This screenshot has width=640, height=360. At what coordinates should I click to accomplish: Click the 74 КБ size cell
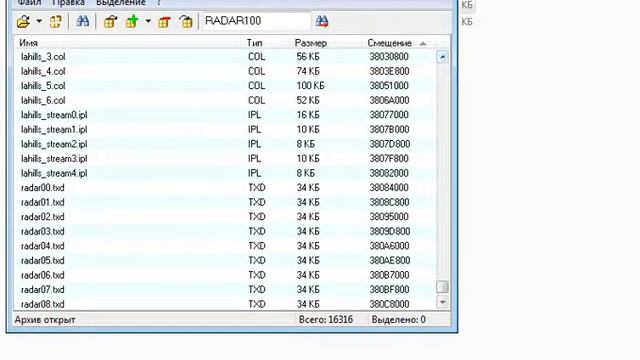tap(308, 71)
